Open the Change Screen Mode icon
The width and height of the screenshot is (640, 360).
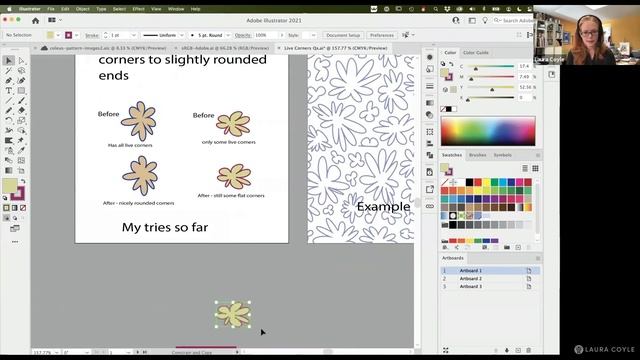15,229
